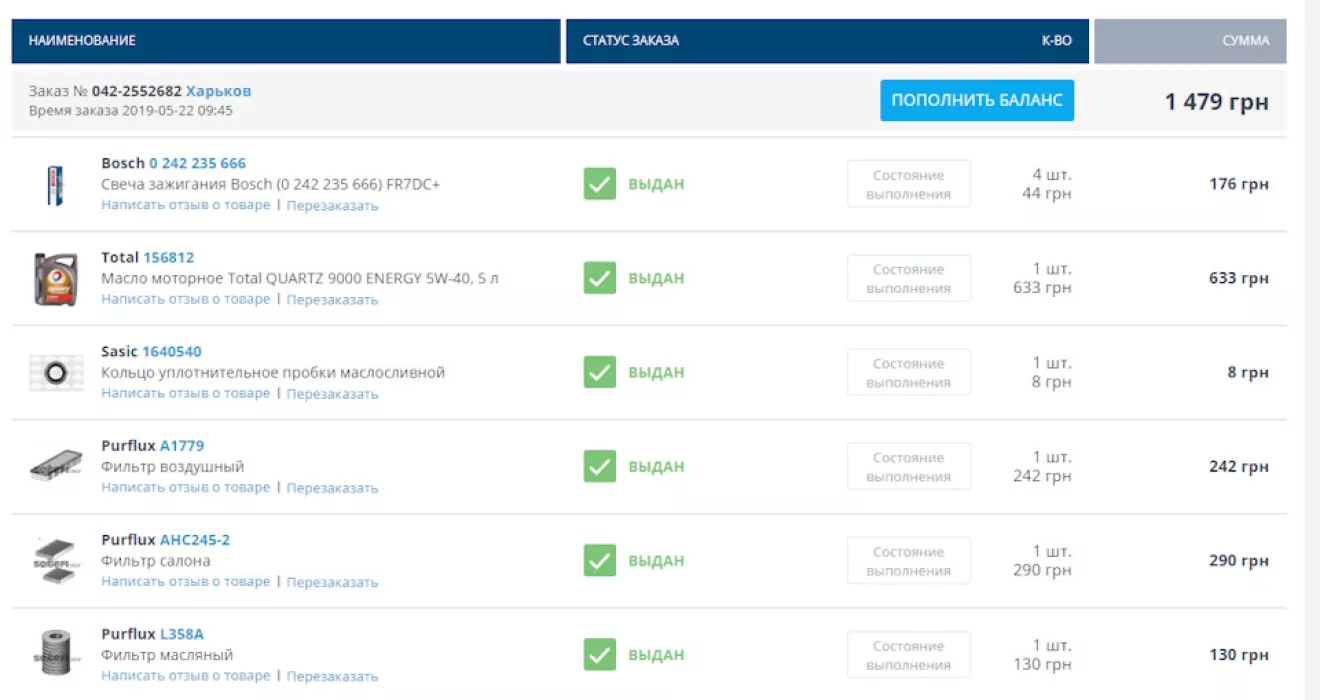Click green checkmark for Bosch spark plug

(599, 185)
